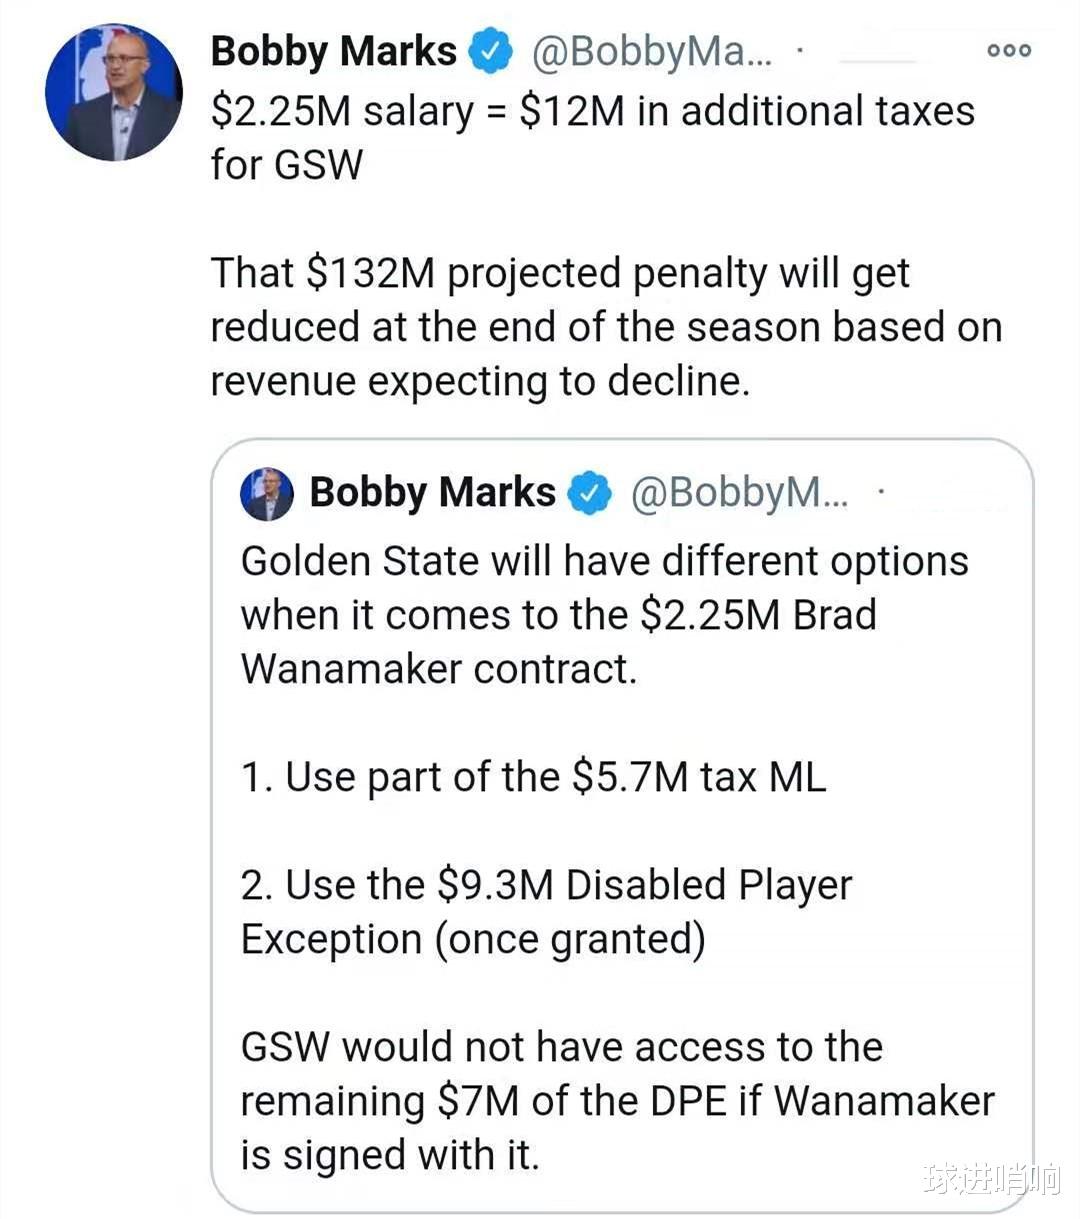
Task: Click "2. Use the $9.3M Disabled Player" line
Action: pos(546,885)
